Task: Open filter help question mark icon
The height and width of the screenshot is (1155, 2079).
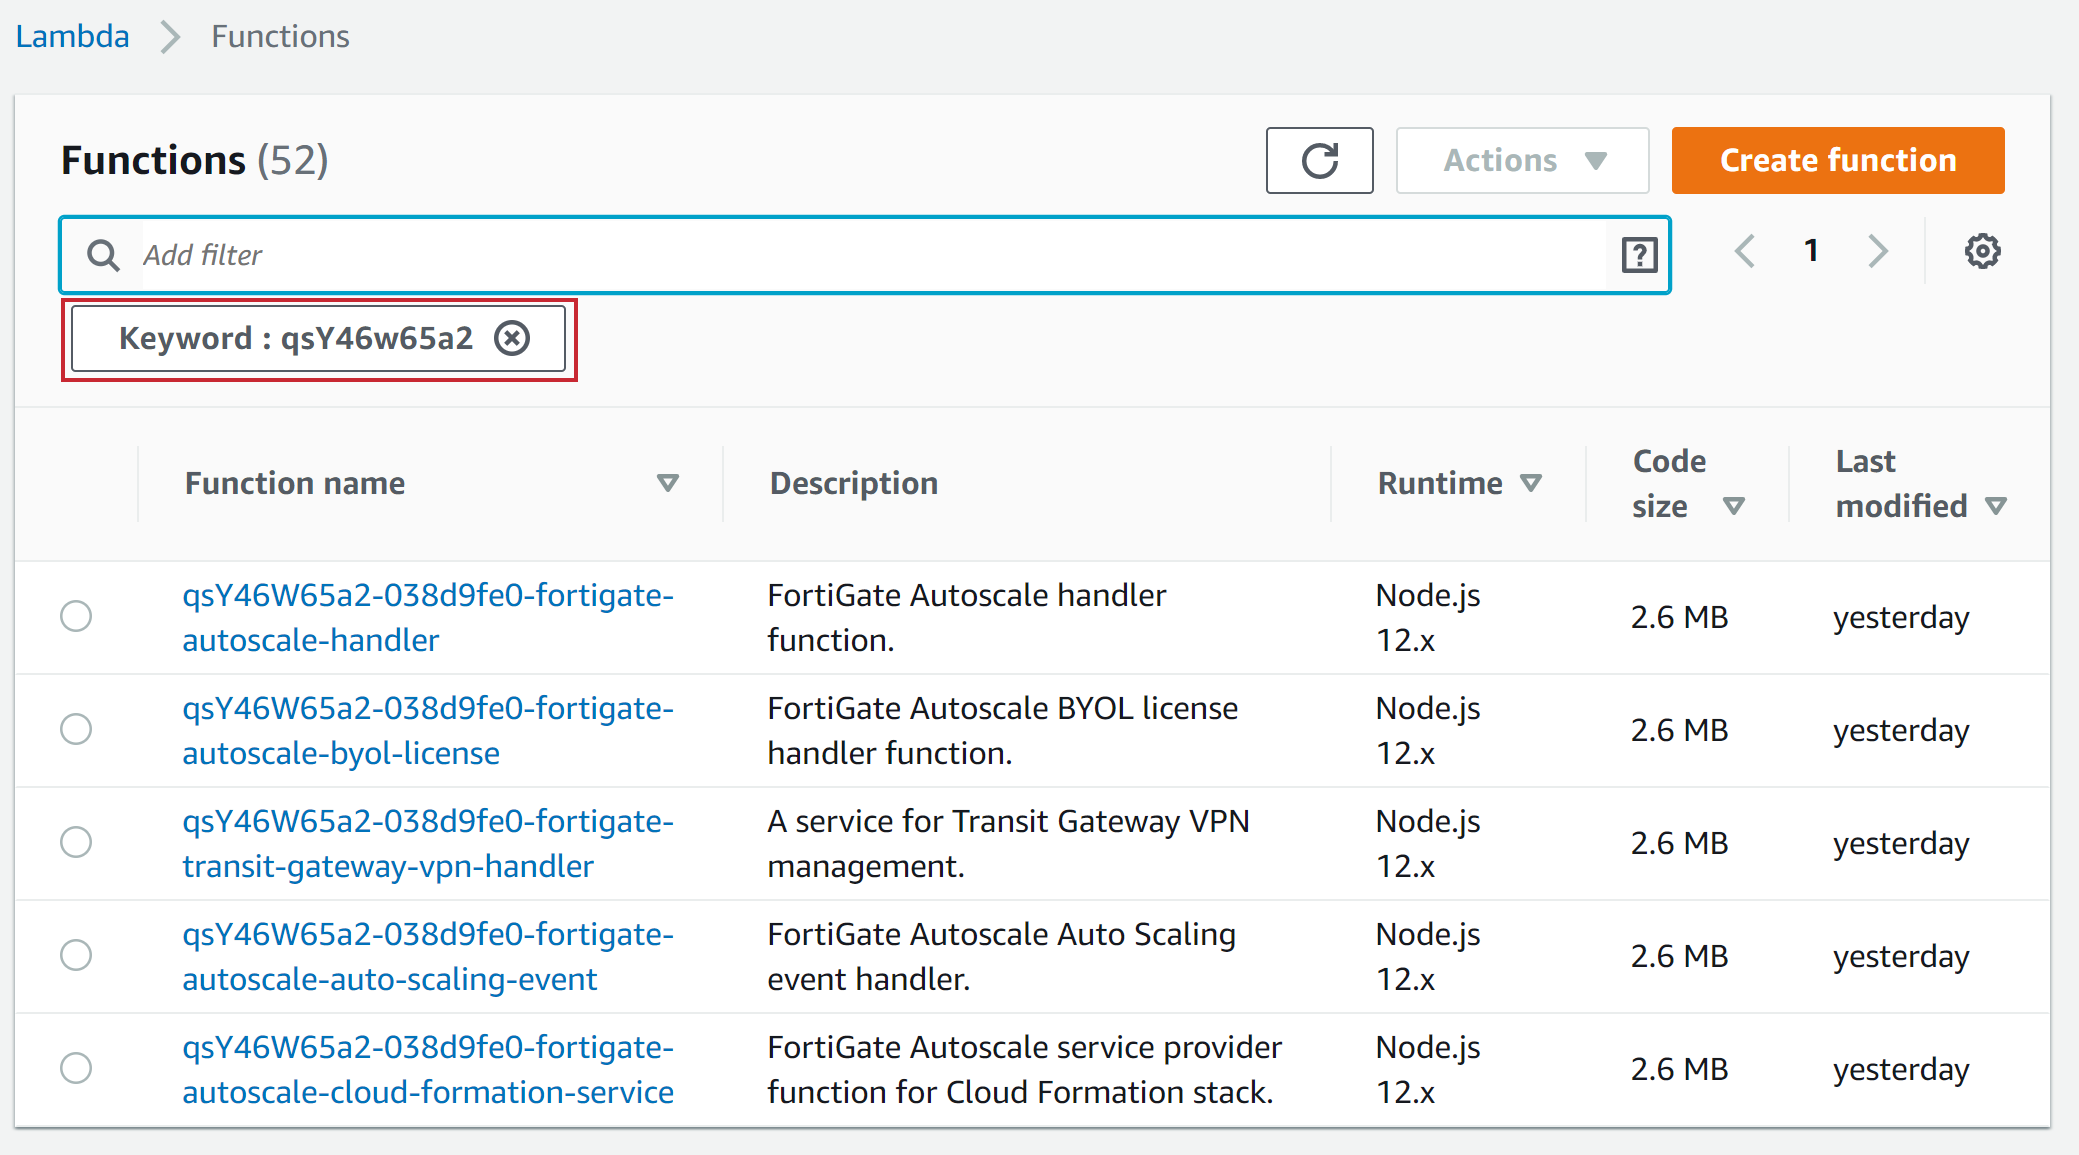Action: point(1638,255)
